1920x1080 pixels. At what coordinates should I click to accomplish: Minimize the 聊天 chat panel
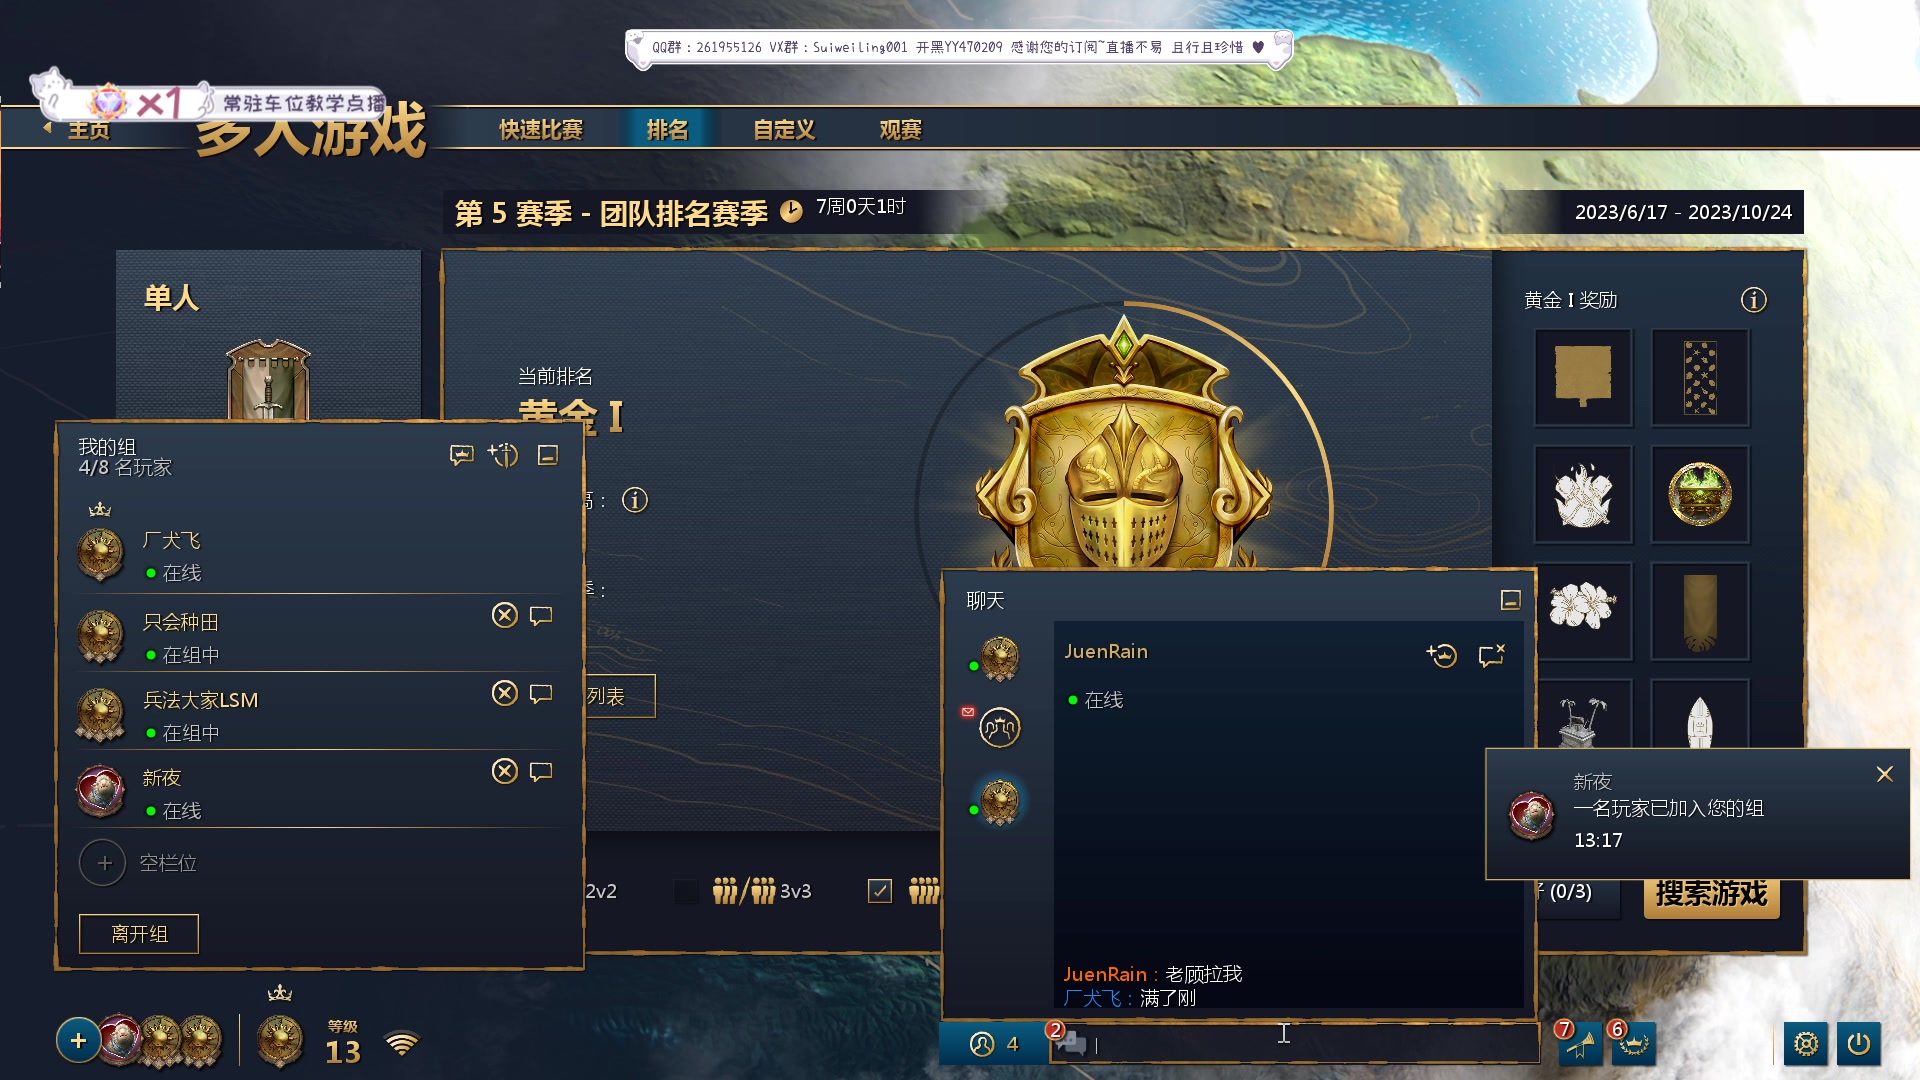tap(1511, 600)
